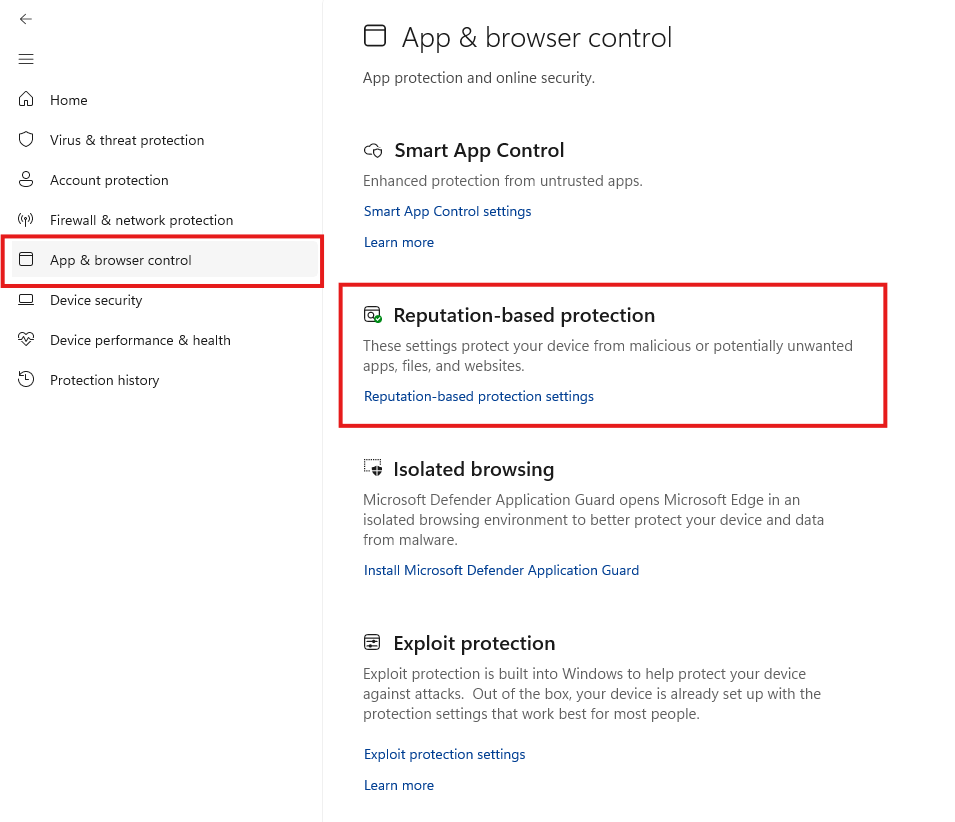Click Learn more under Exploit protection

coord(398,785)
